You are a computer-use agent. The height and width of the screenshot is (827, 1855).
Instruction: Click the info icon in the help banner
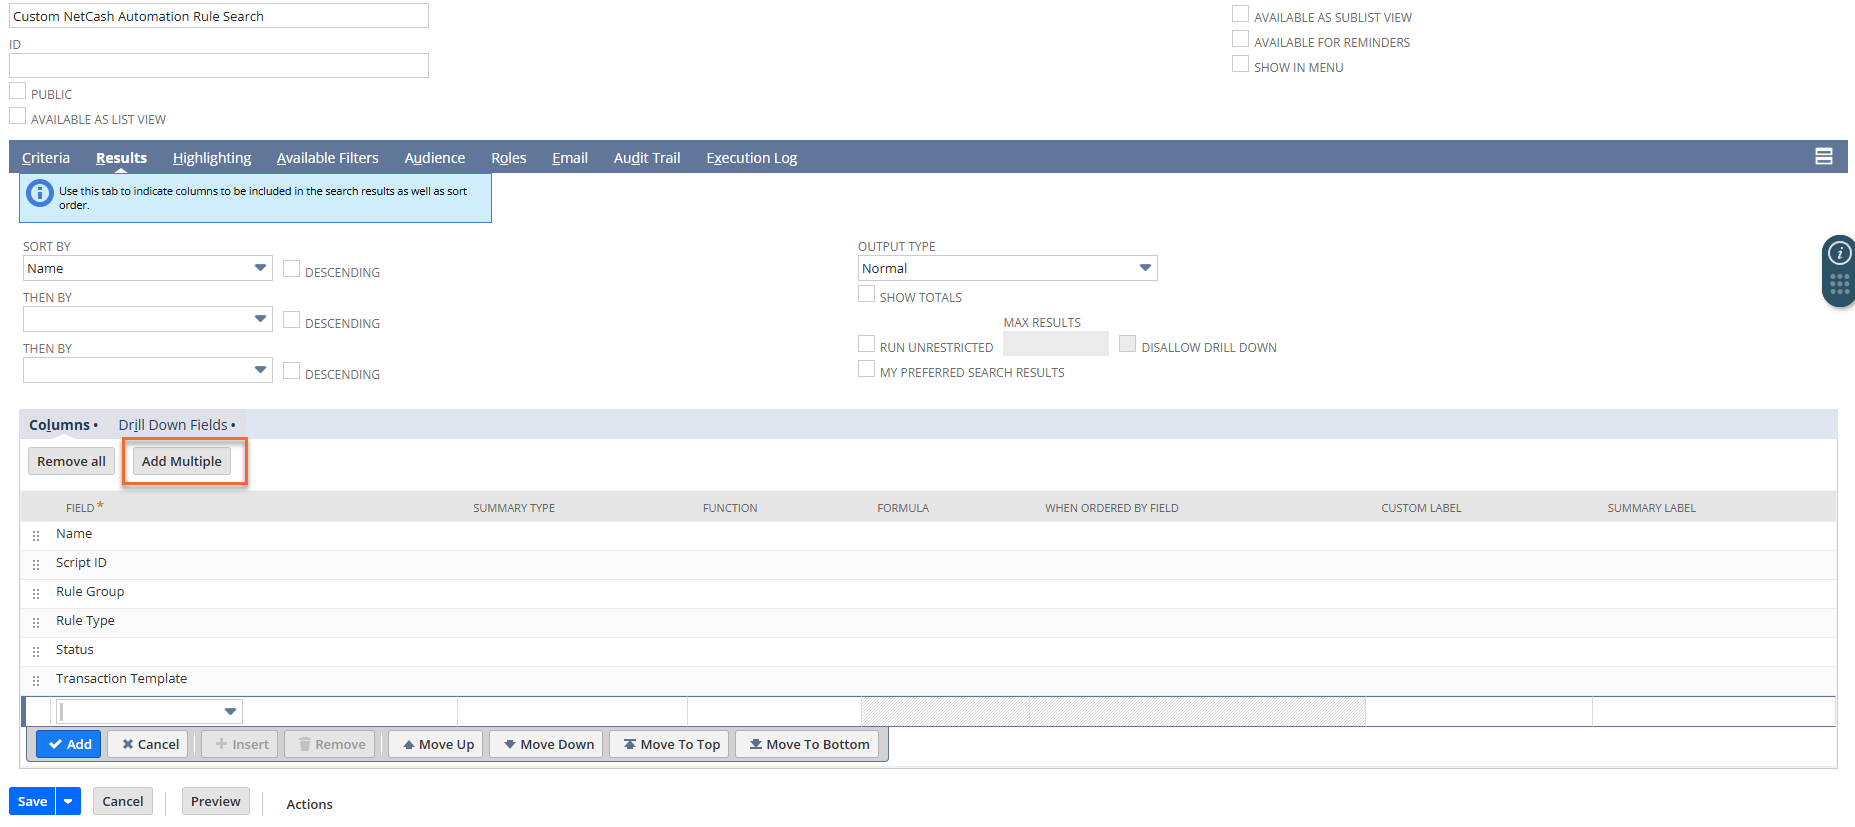pyautogui.click(x=39, y=193)
